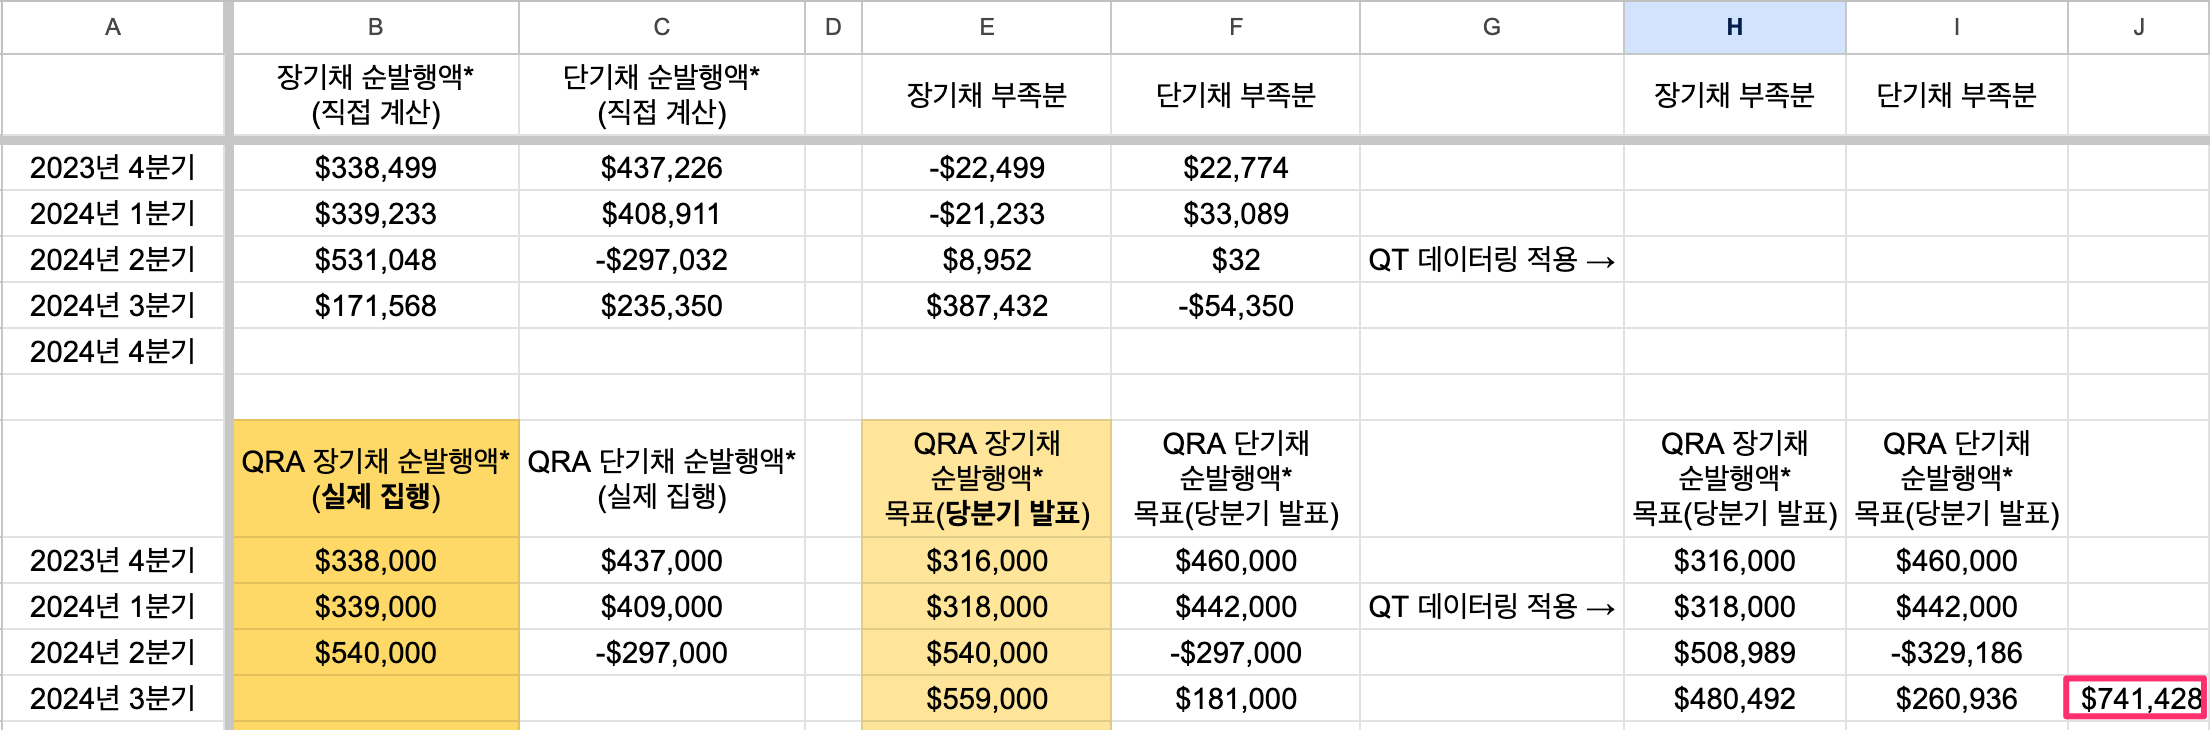
Task: Click the 2024년 4분기 row label
Action: [112, 352]
